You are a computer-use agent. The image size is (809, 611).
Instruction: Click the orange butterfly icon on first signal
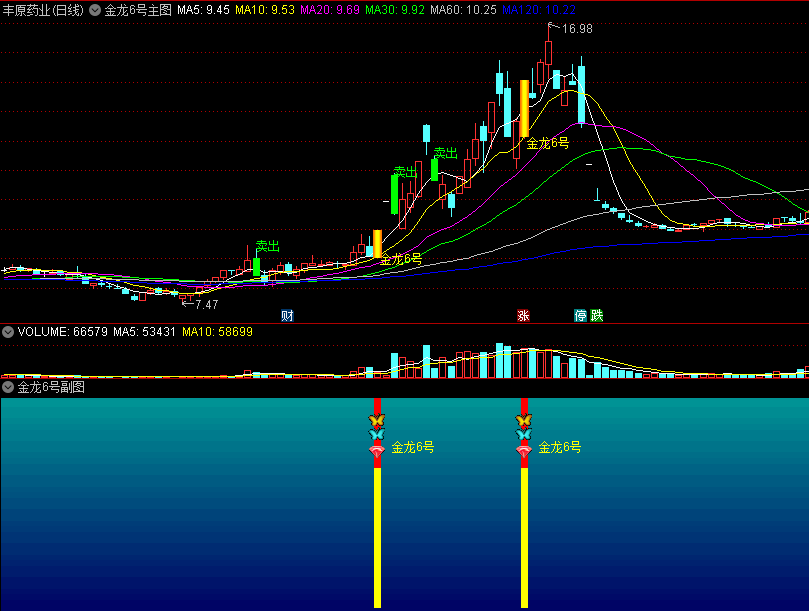[377, 420]
